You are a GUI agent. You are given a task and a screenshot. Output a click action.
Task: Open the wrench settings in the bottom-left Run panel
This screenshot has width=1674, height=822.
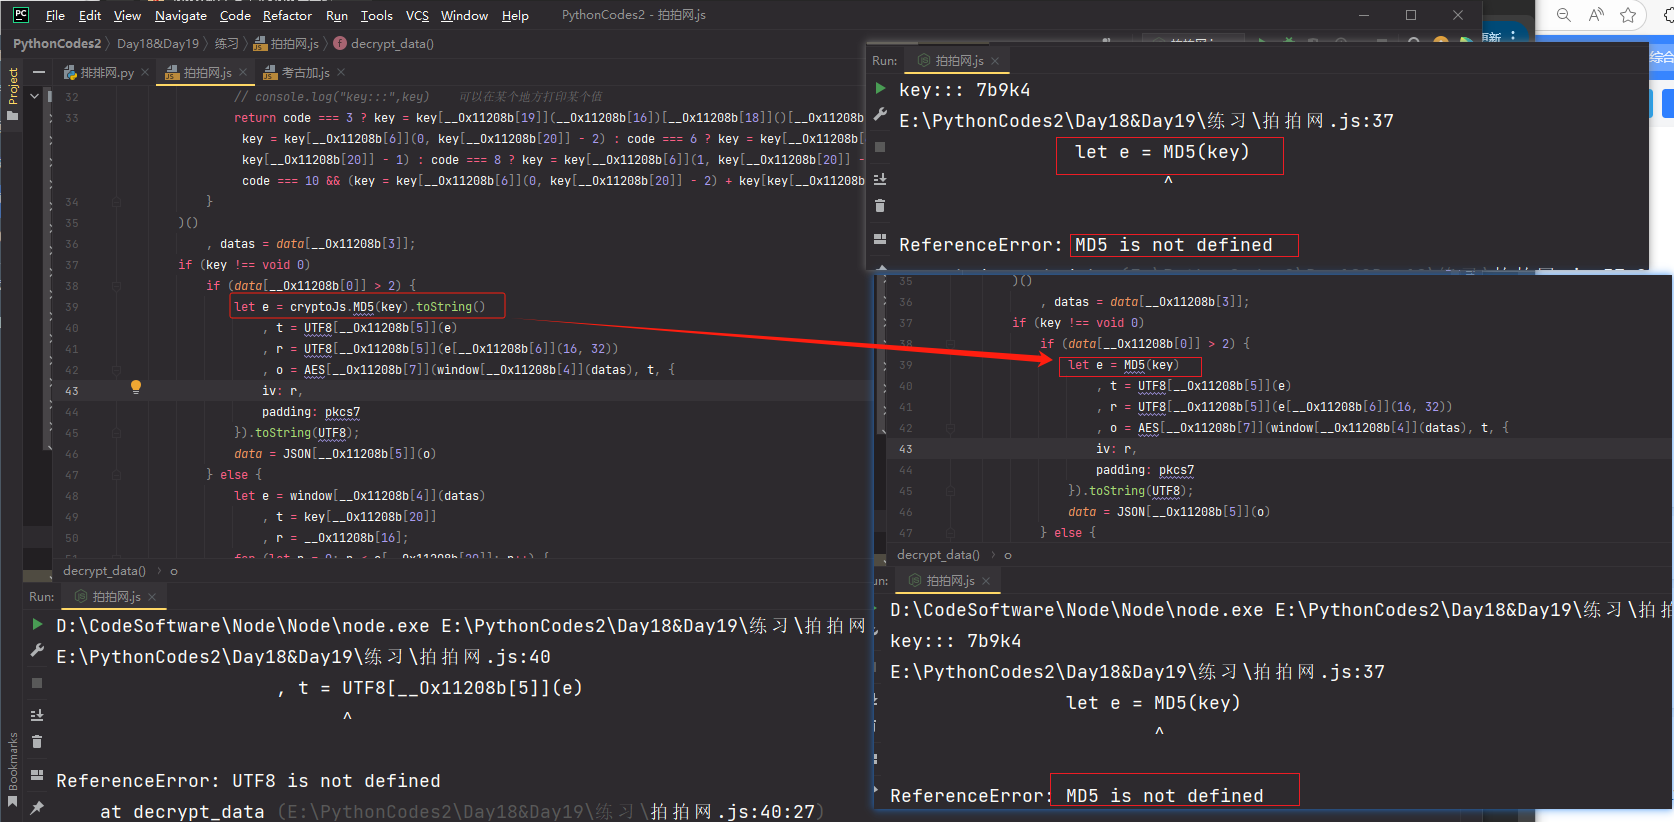point(37,650)
